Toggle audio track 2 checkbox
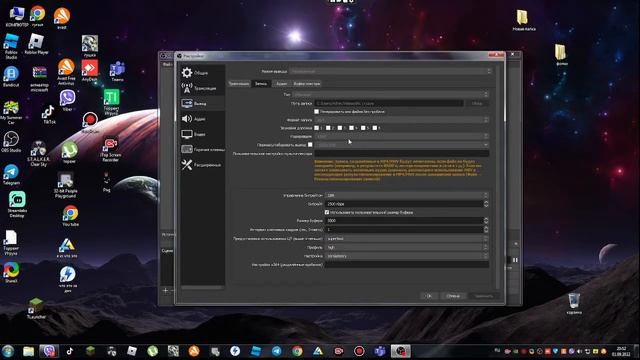The width and height of the screenshot is (640, 360). click(328, 128)
